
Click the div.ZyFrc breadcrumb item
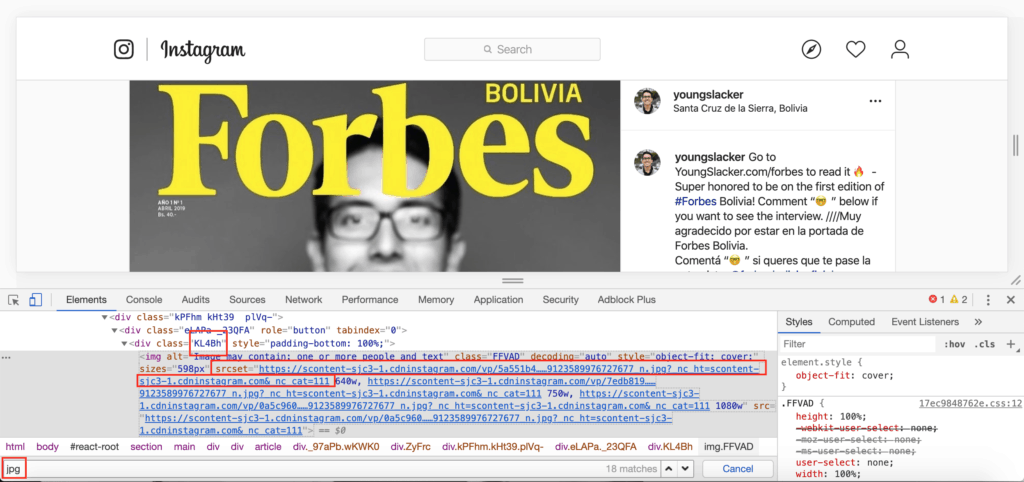(411, 447)
